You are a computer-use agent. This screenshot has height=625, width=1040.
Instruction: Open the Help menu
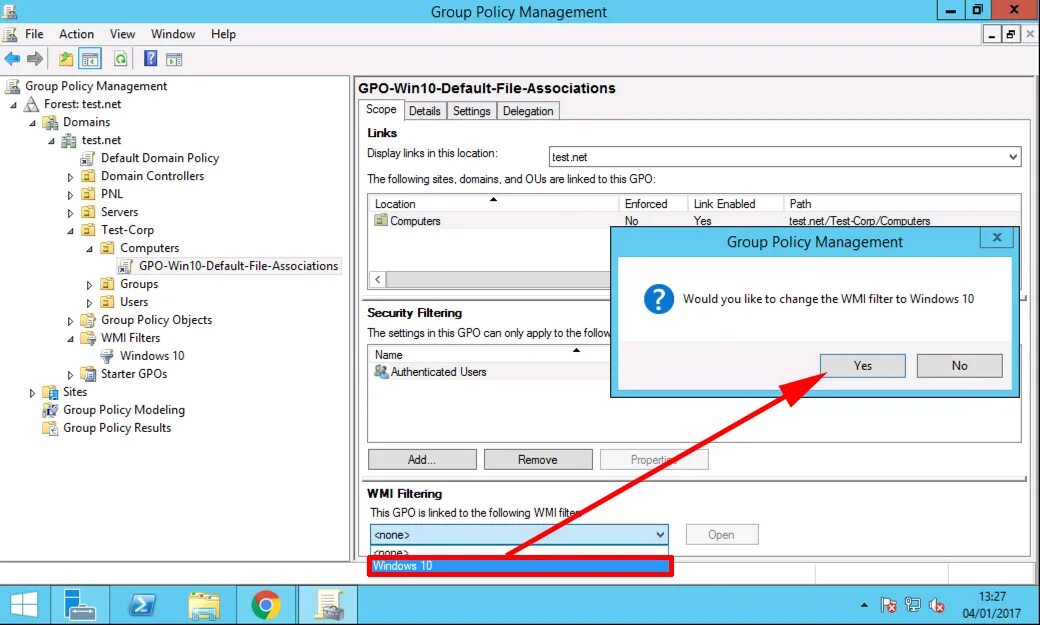pyautogui.click(x=223, y=34)
